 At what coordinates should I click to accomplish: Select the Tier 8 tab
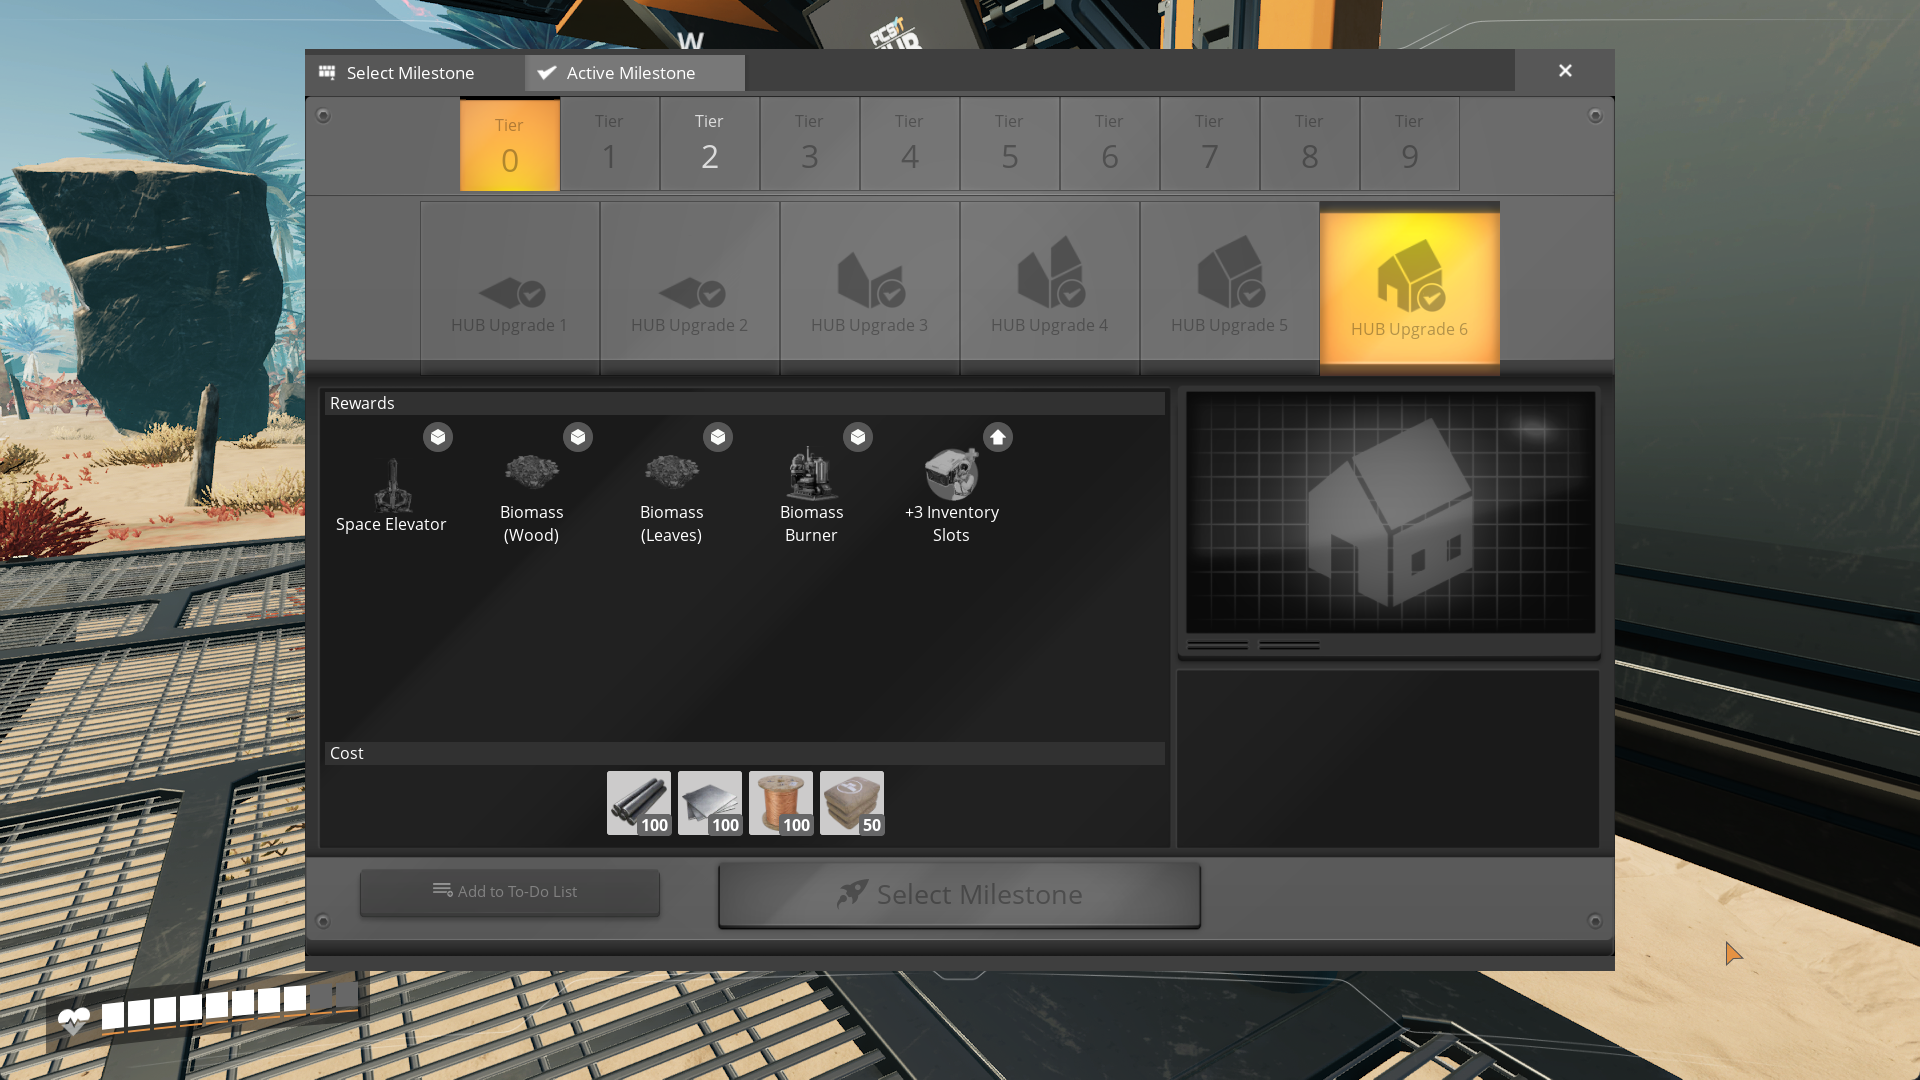click(x=1310, y=144)
